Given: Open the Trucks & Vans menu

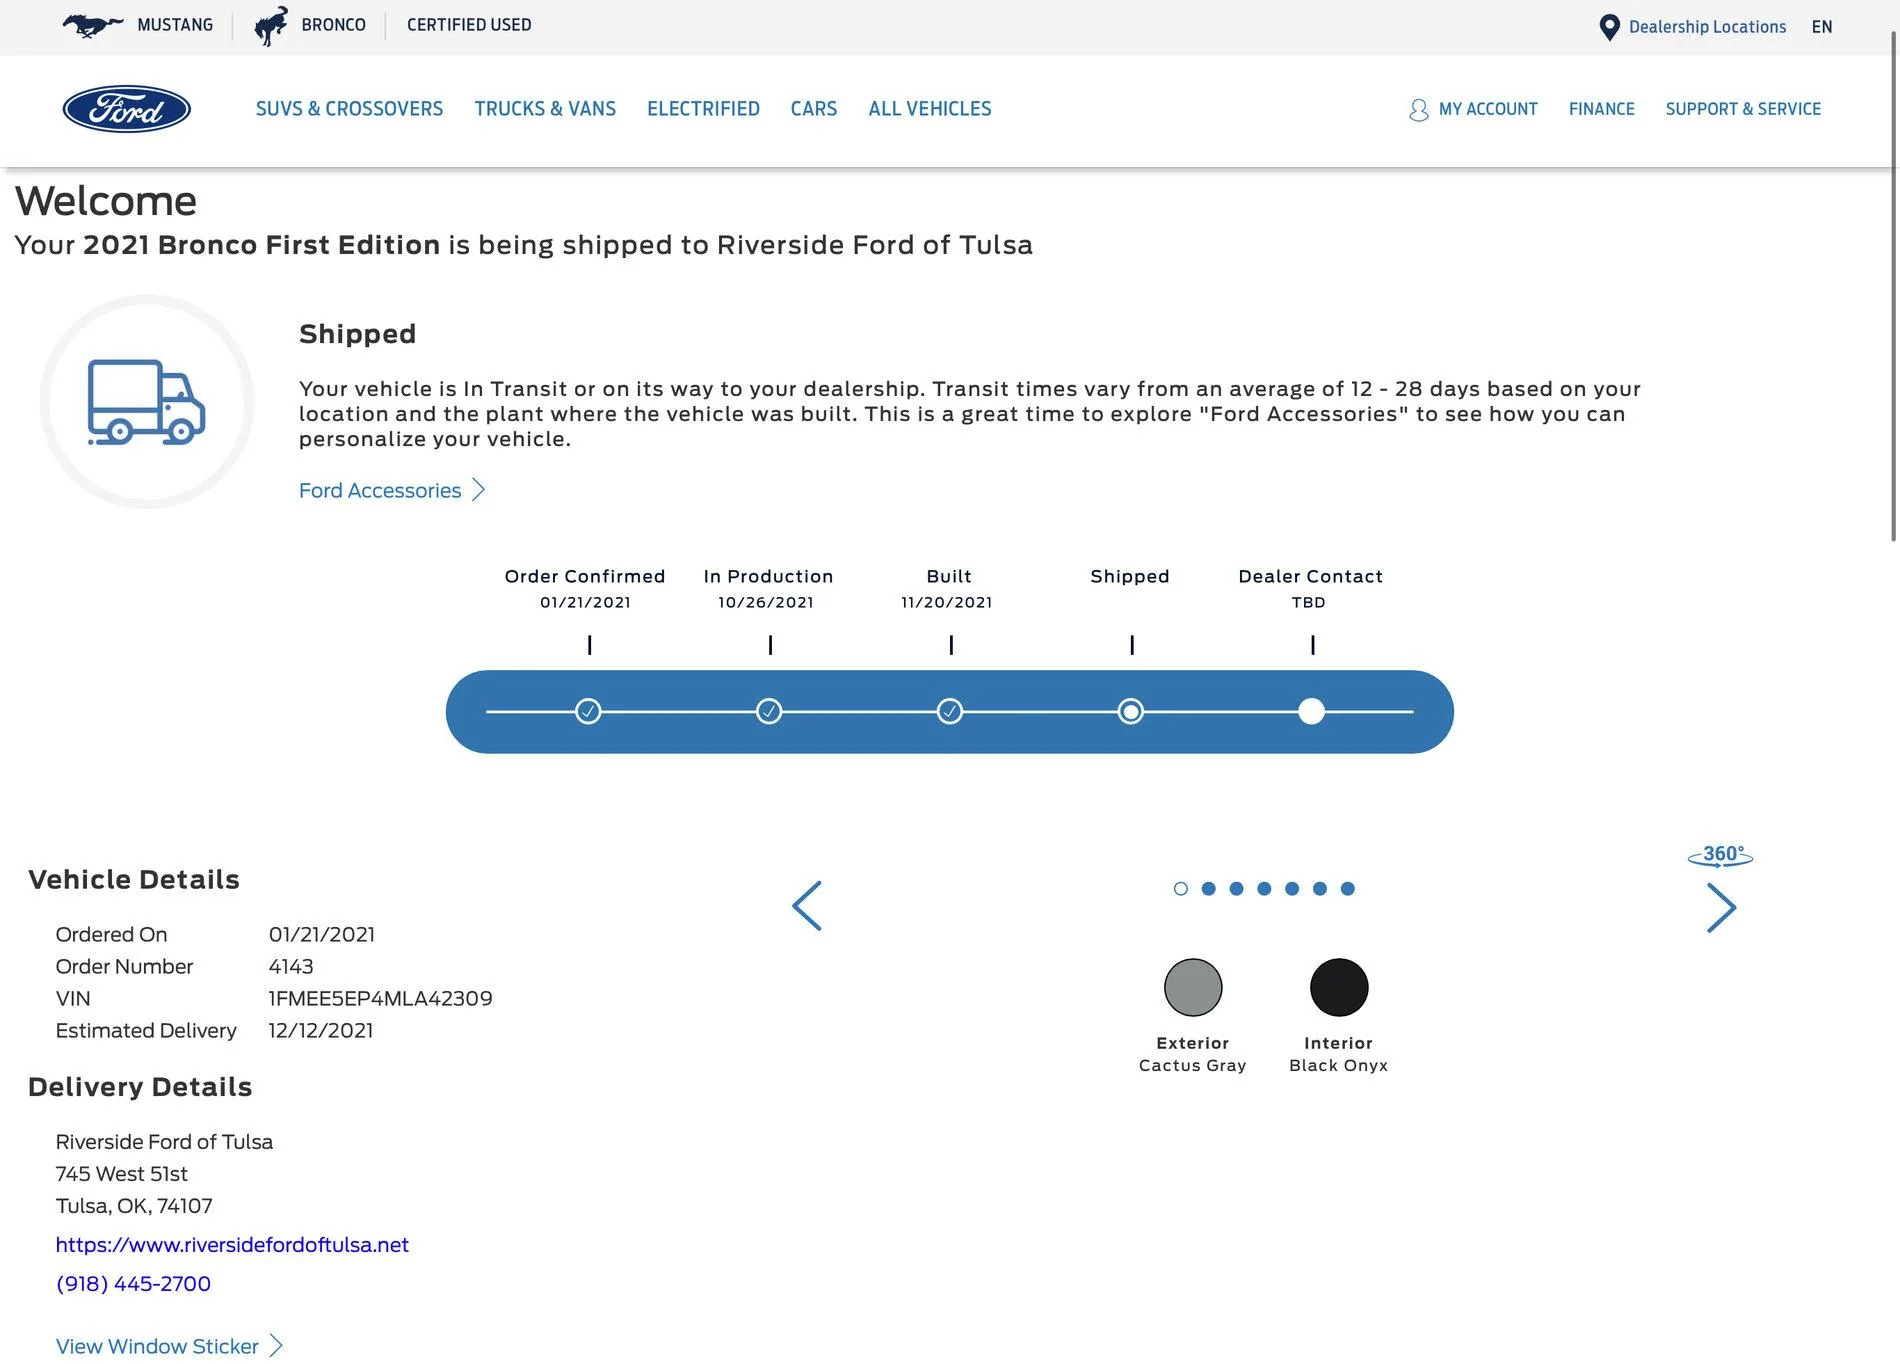Looking at the screenshot, I should point(545,109).
